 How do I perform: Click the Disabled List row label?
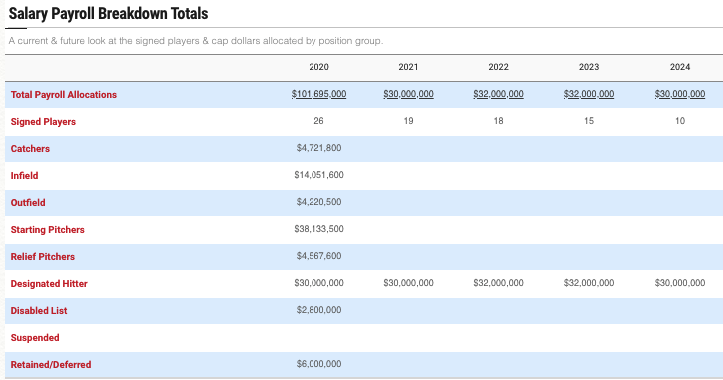[39, 310]
